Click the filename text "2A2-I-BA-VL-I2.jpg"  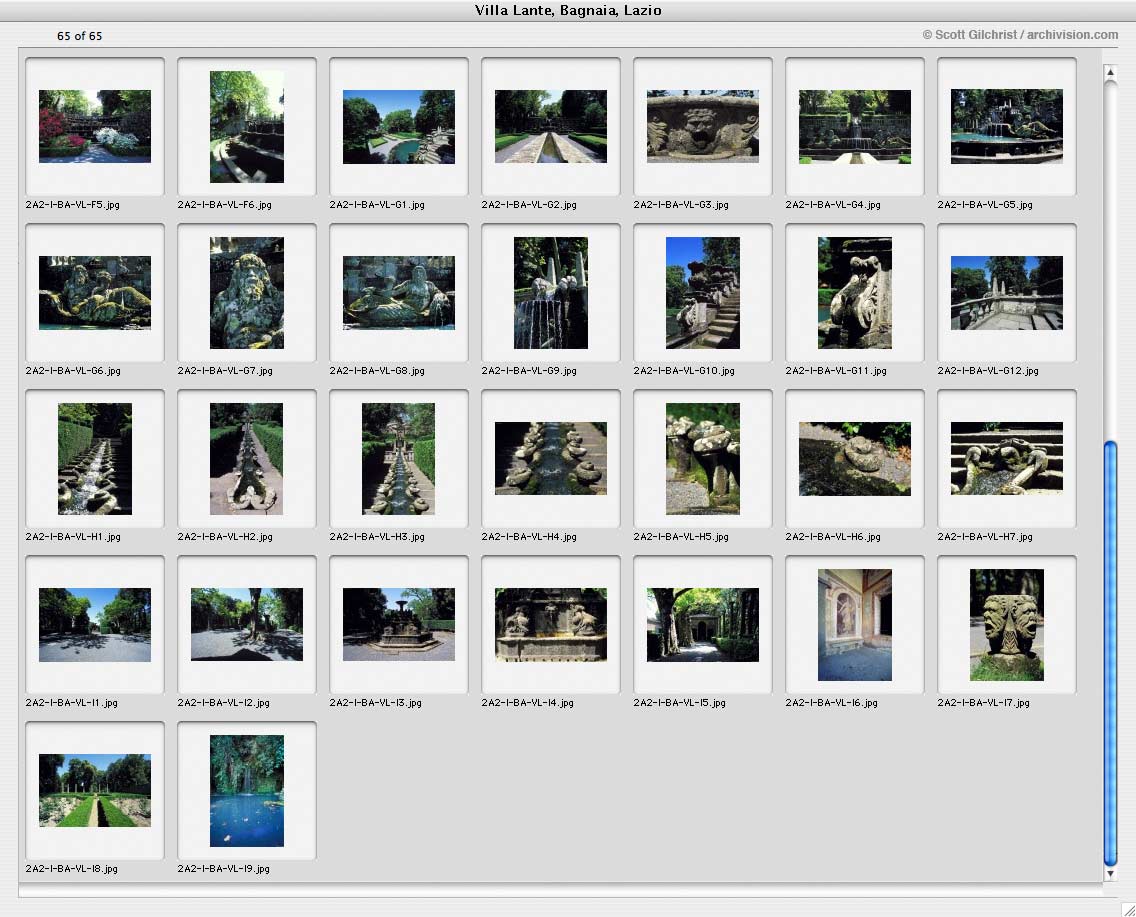click(x=224, y=703)
